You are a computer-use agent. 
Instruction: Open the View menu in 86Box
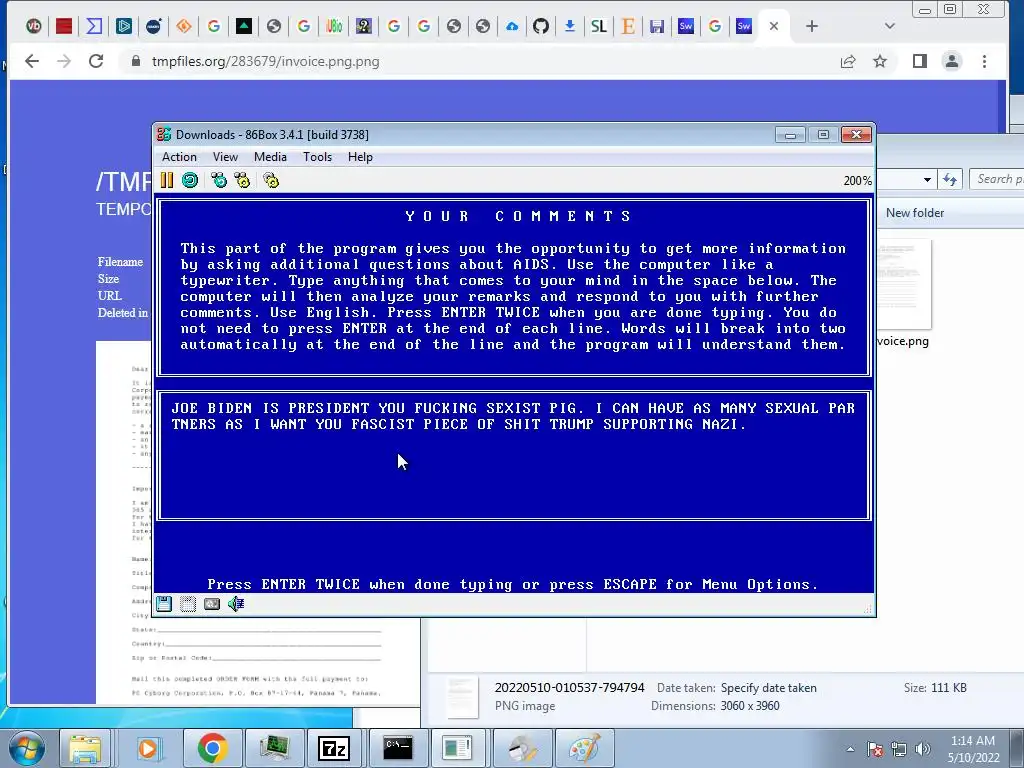pos(225,157)
